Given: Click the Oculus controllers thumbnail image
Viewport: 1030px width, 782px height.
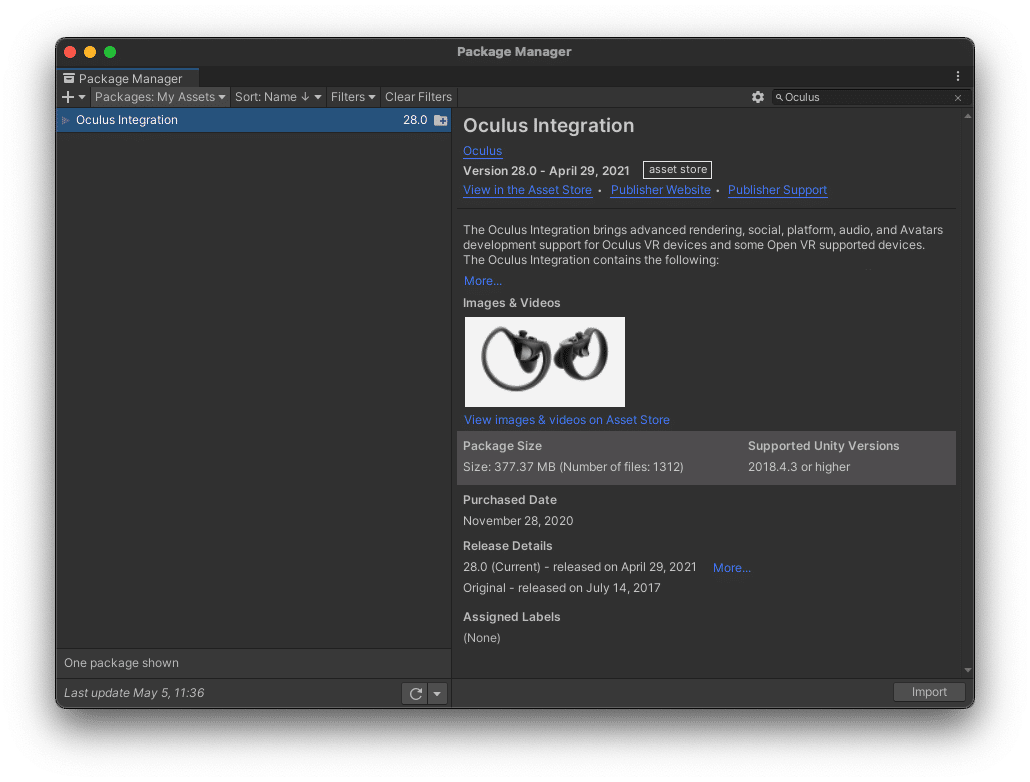Looking at the screenshot, I should [x=545, y=361].
